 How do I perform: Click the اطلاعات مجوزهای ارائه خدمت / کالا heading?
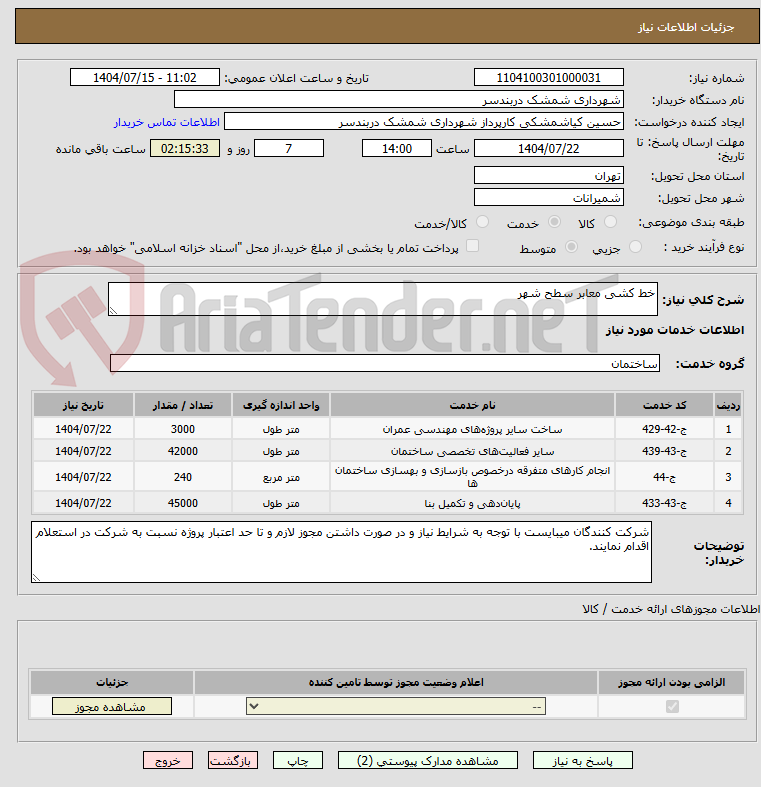671,609
